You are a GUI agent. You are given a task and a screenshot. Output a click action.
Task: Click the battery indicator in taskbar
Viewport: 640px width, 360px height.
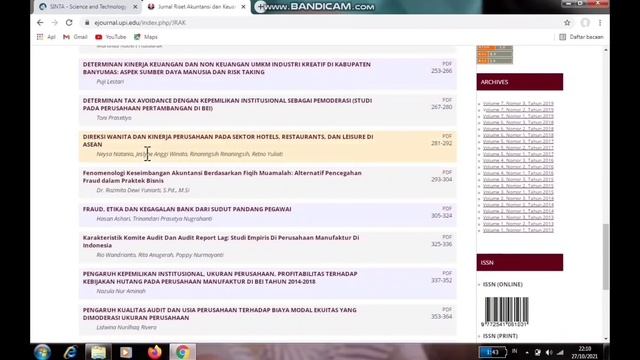493,352
